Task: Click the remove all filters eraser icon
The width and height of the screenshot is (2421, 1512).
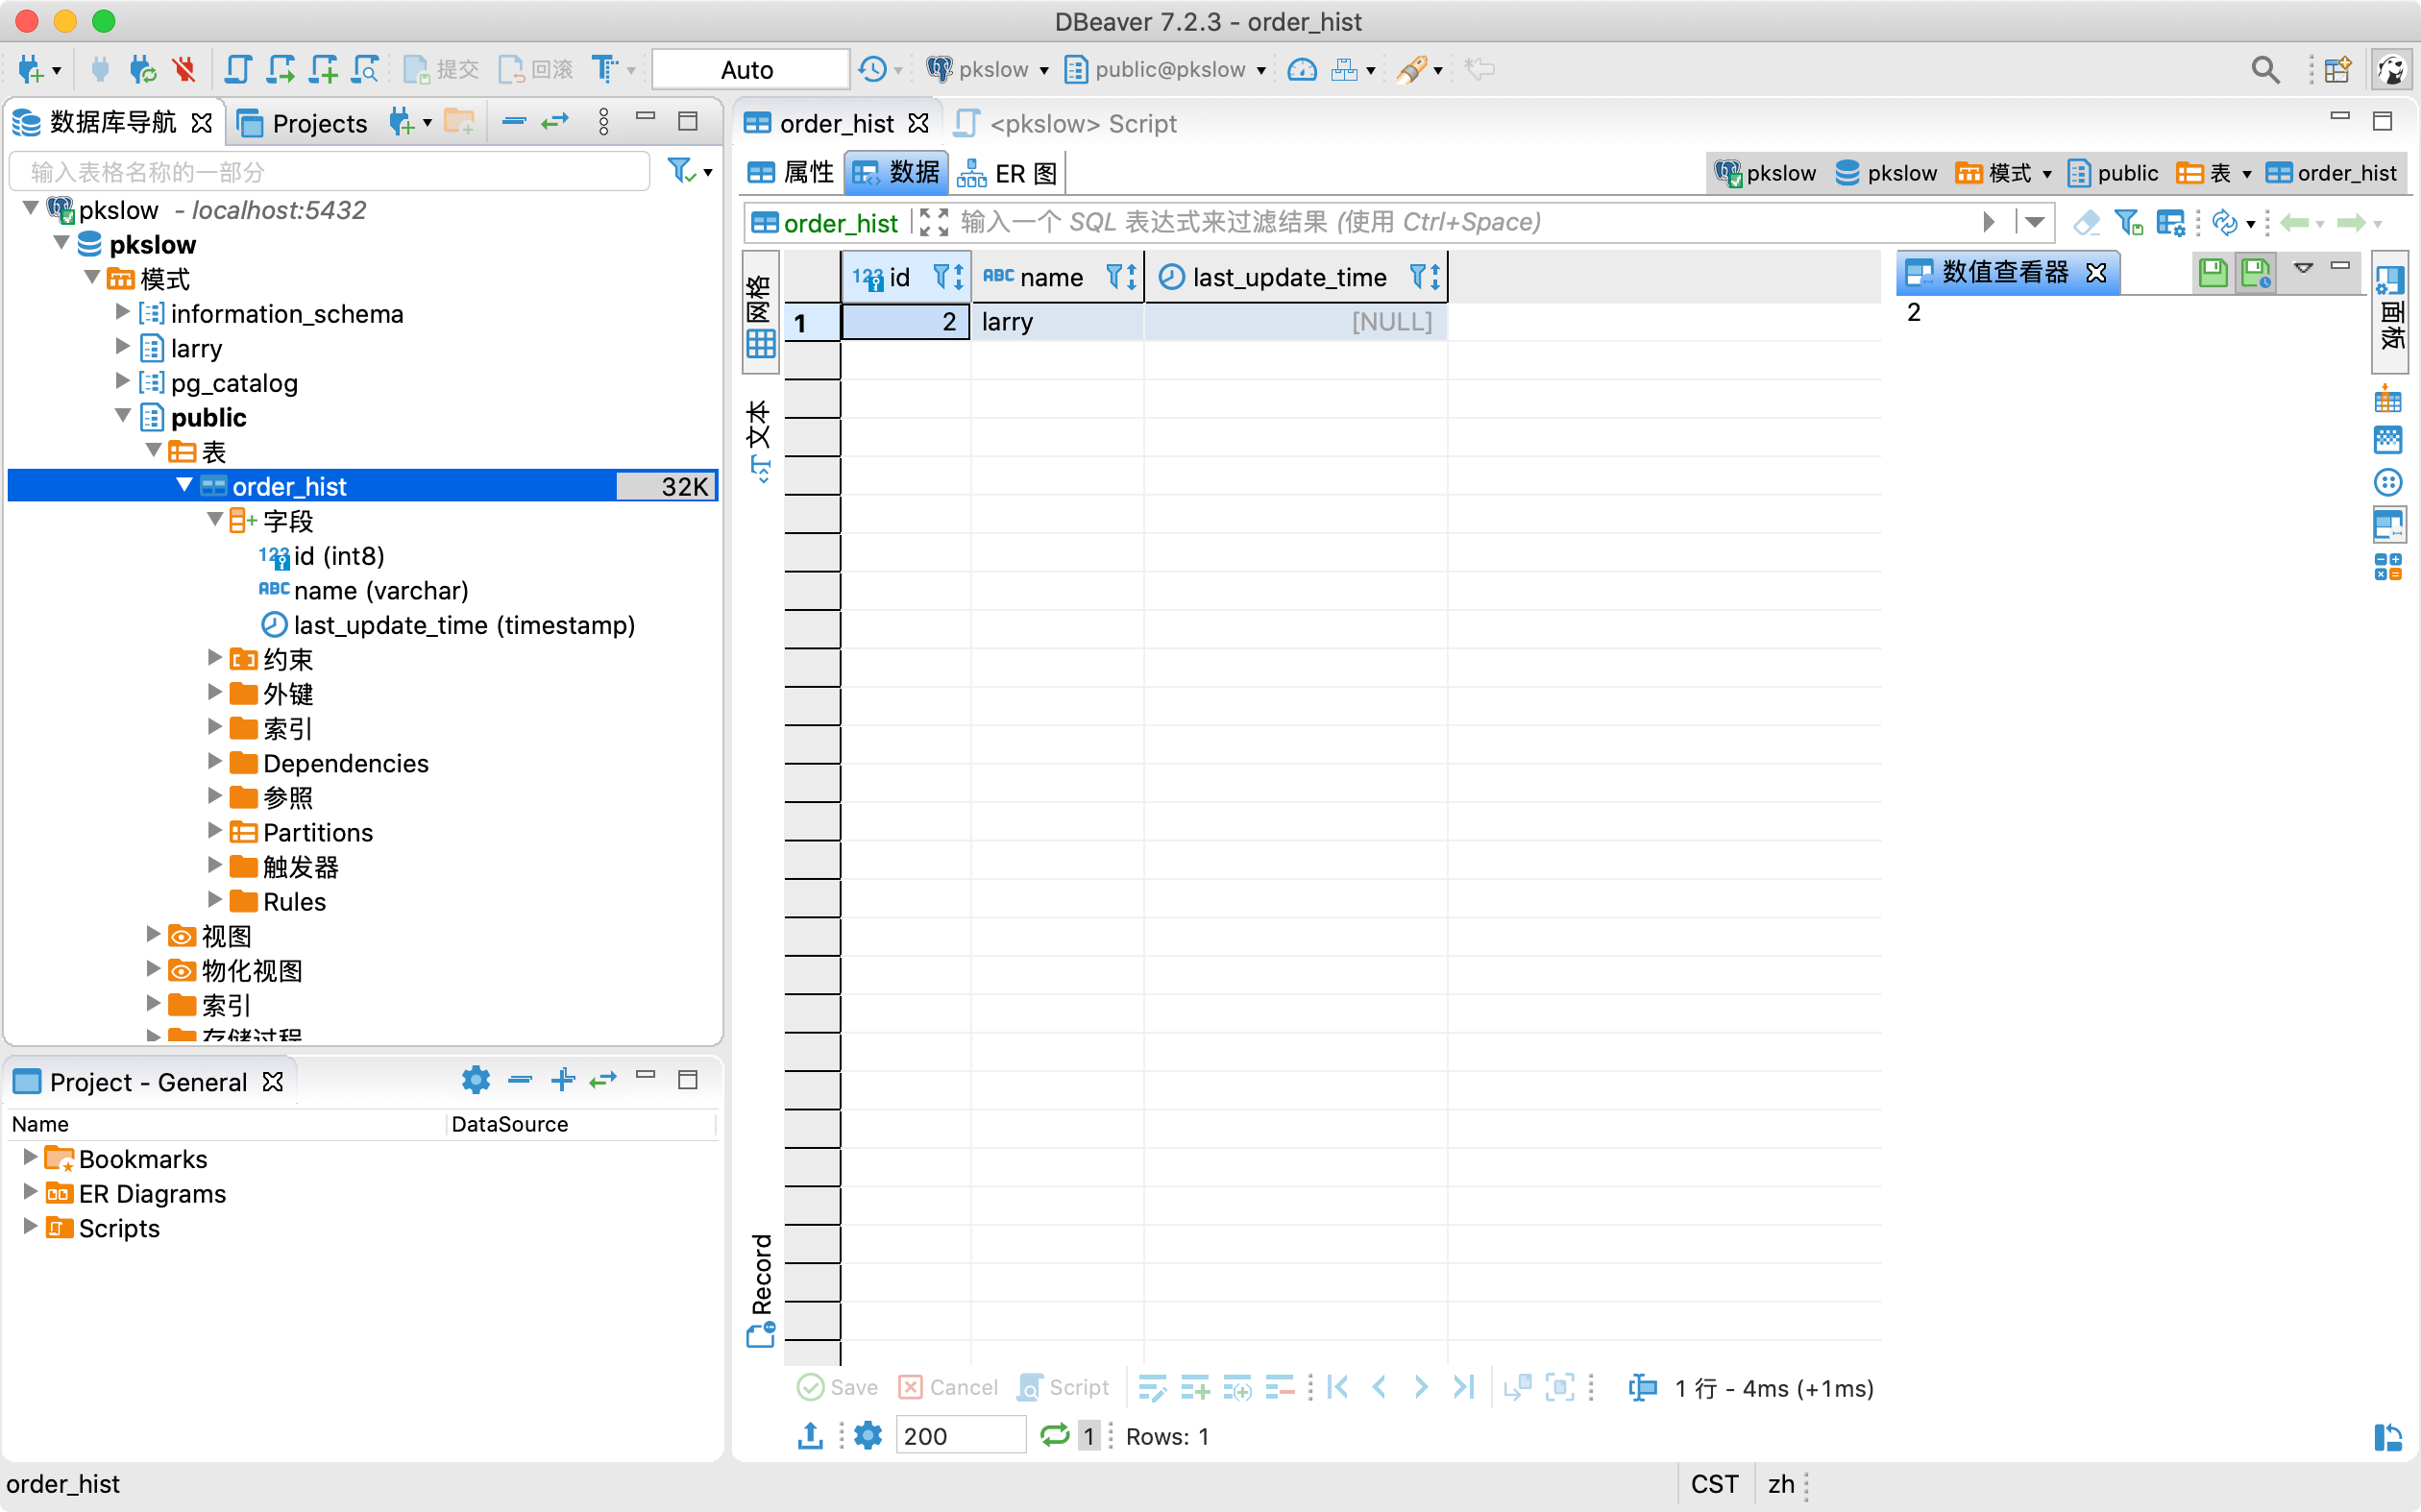Action: (x=2086, y=222)
